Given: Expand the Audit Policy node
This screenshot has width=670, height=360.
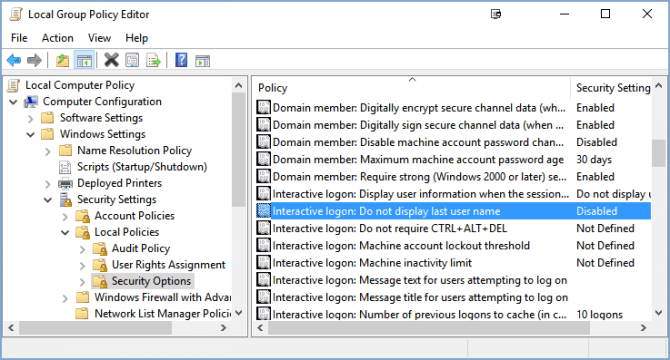Looking at the screenshot, I should click(82, 249).
